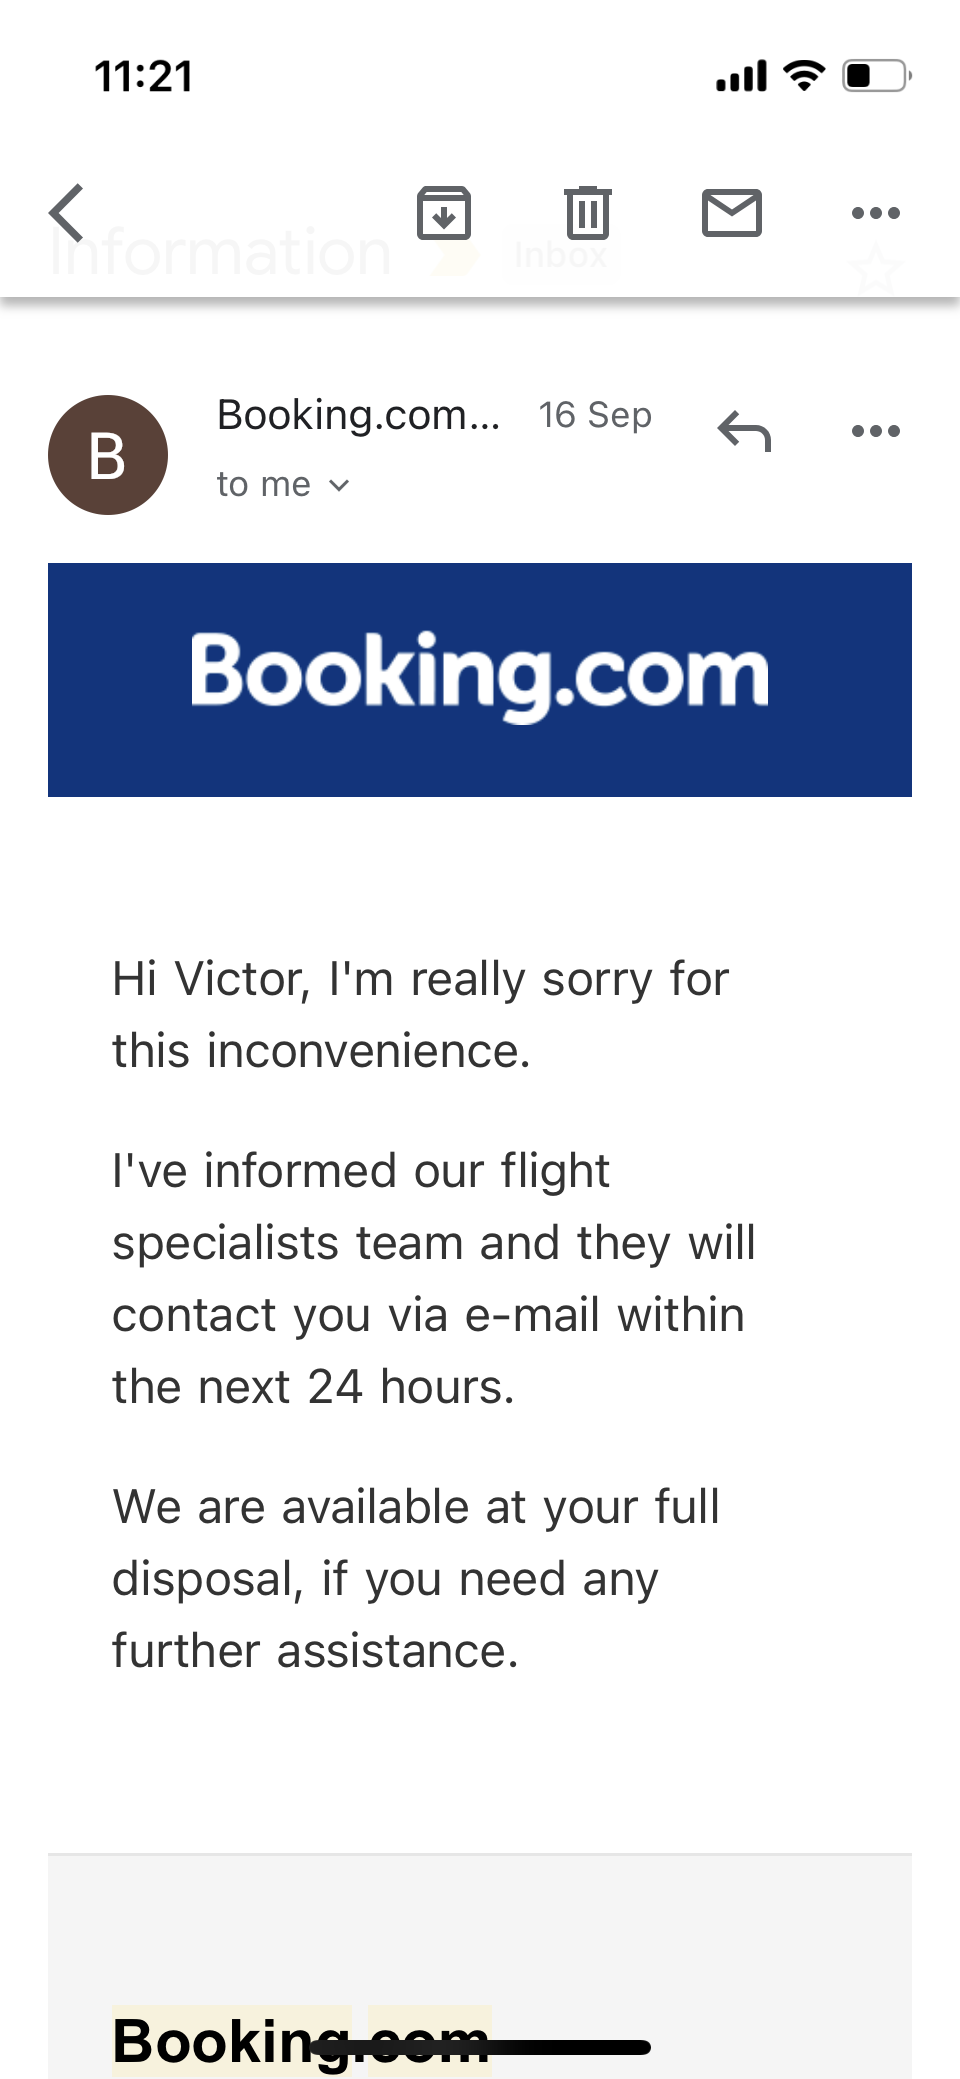Reply using the curved arrow icon
Viewport: 960px width, 2079px height.
click(x=745, y=432)
